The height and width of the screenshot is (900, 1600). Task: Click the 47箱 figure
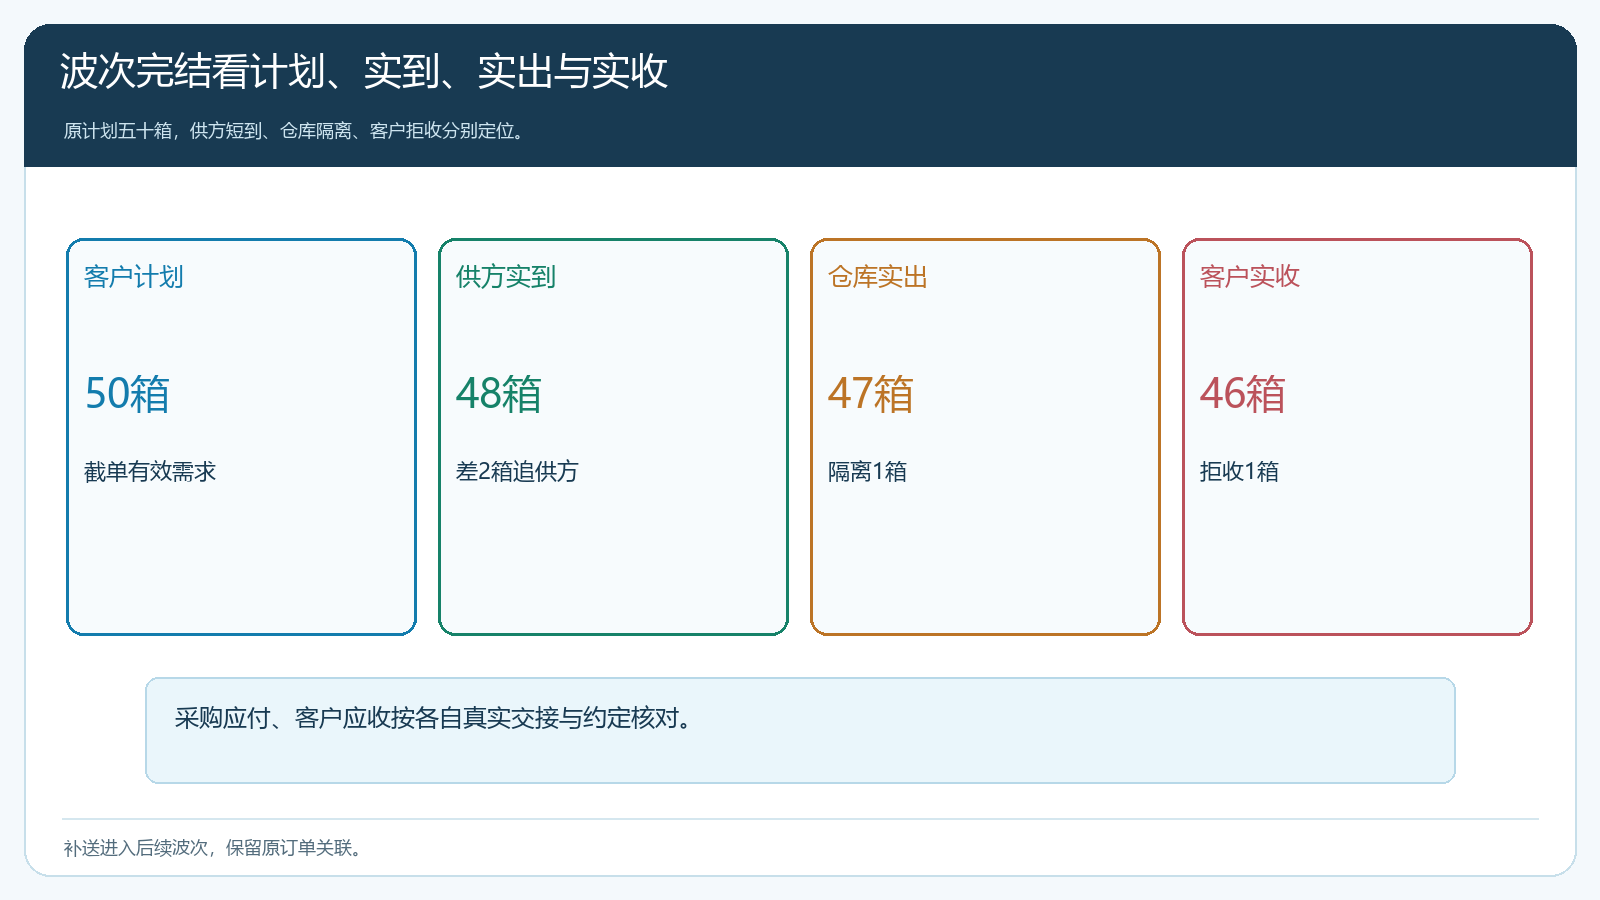click(x=871, y=394)
